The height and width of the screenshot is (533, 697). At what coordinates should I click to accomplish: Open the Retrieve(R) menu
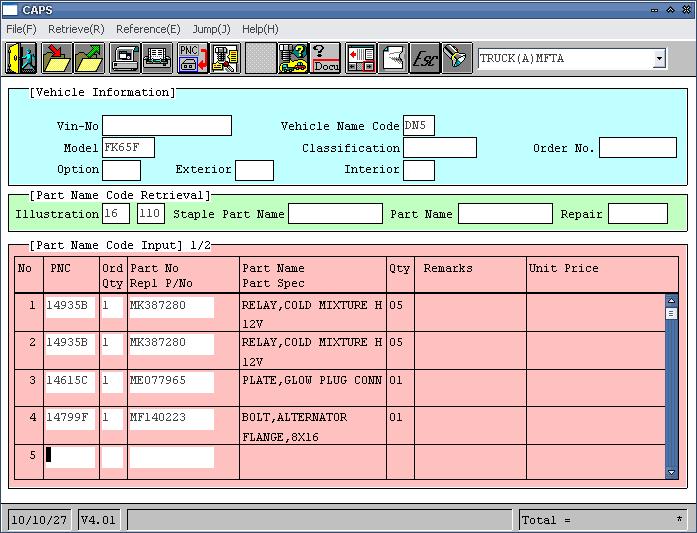pyautogui.click(x=76, y=29)
